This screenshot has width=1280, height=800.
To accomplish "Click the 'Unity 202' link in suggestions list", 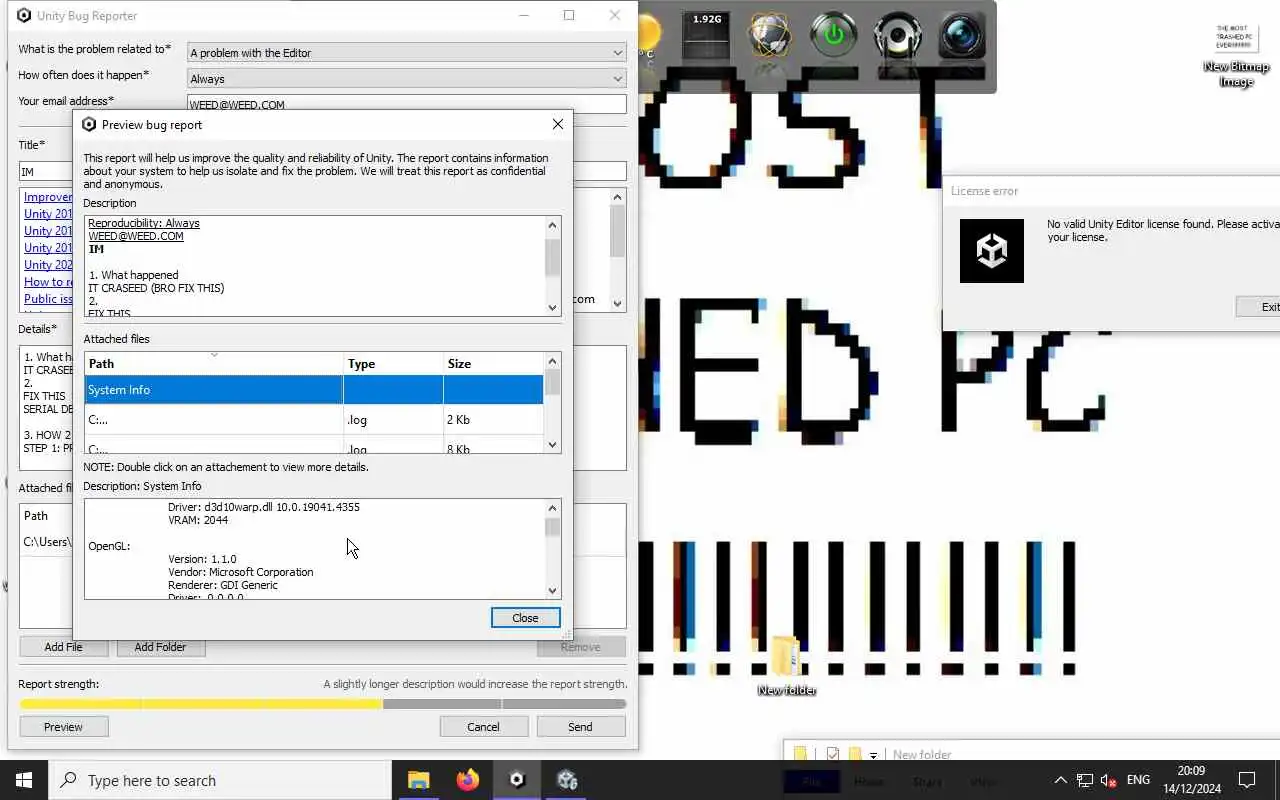I will point(48,265).
